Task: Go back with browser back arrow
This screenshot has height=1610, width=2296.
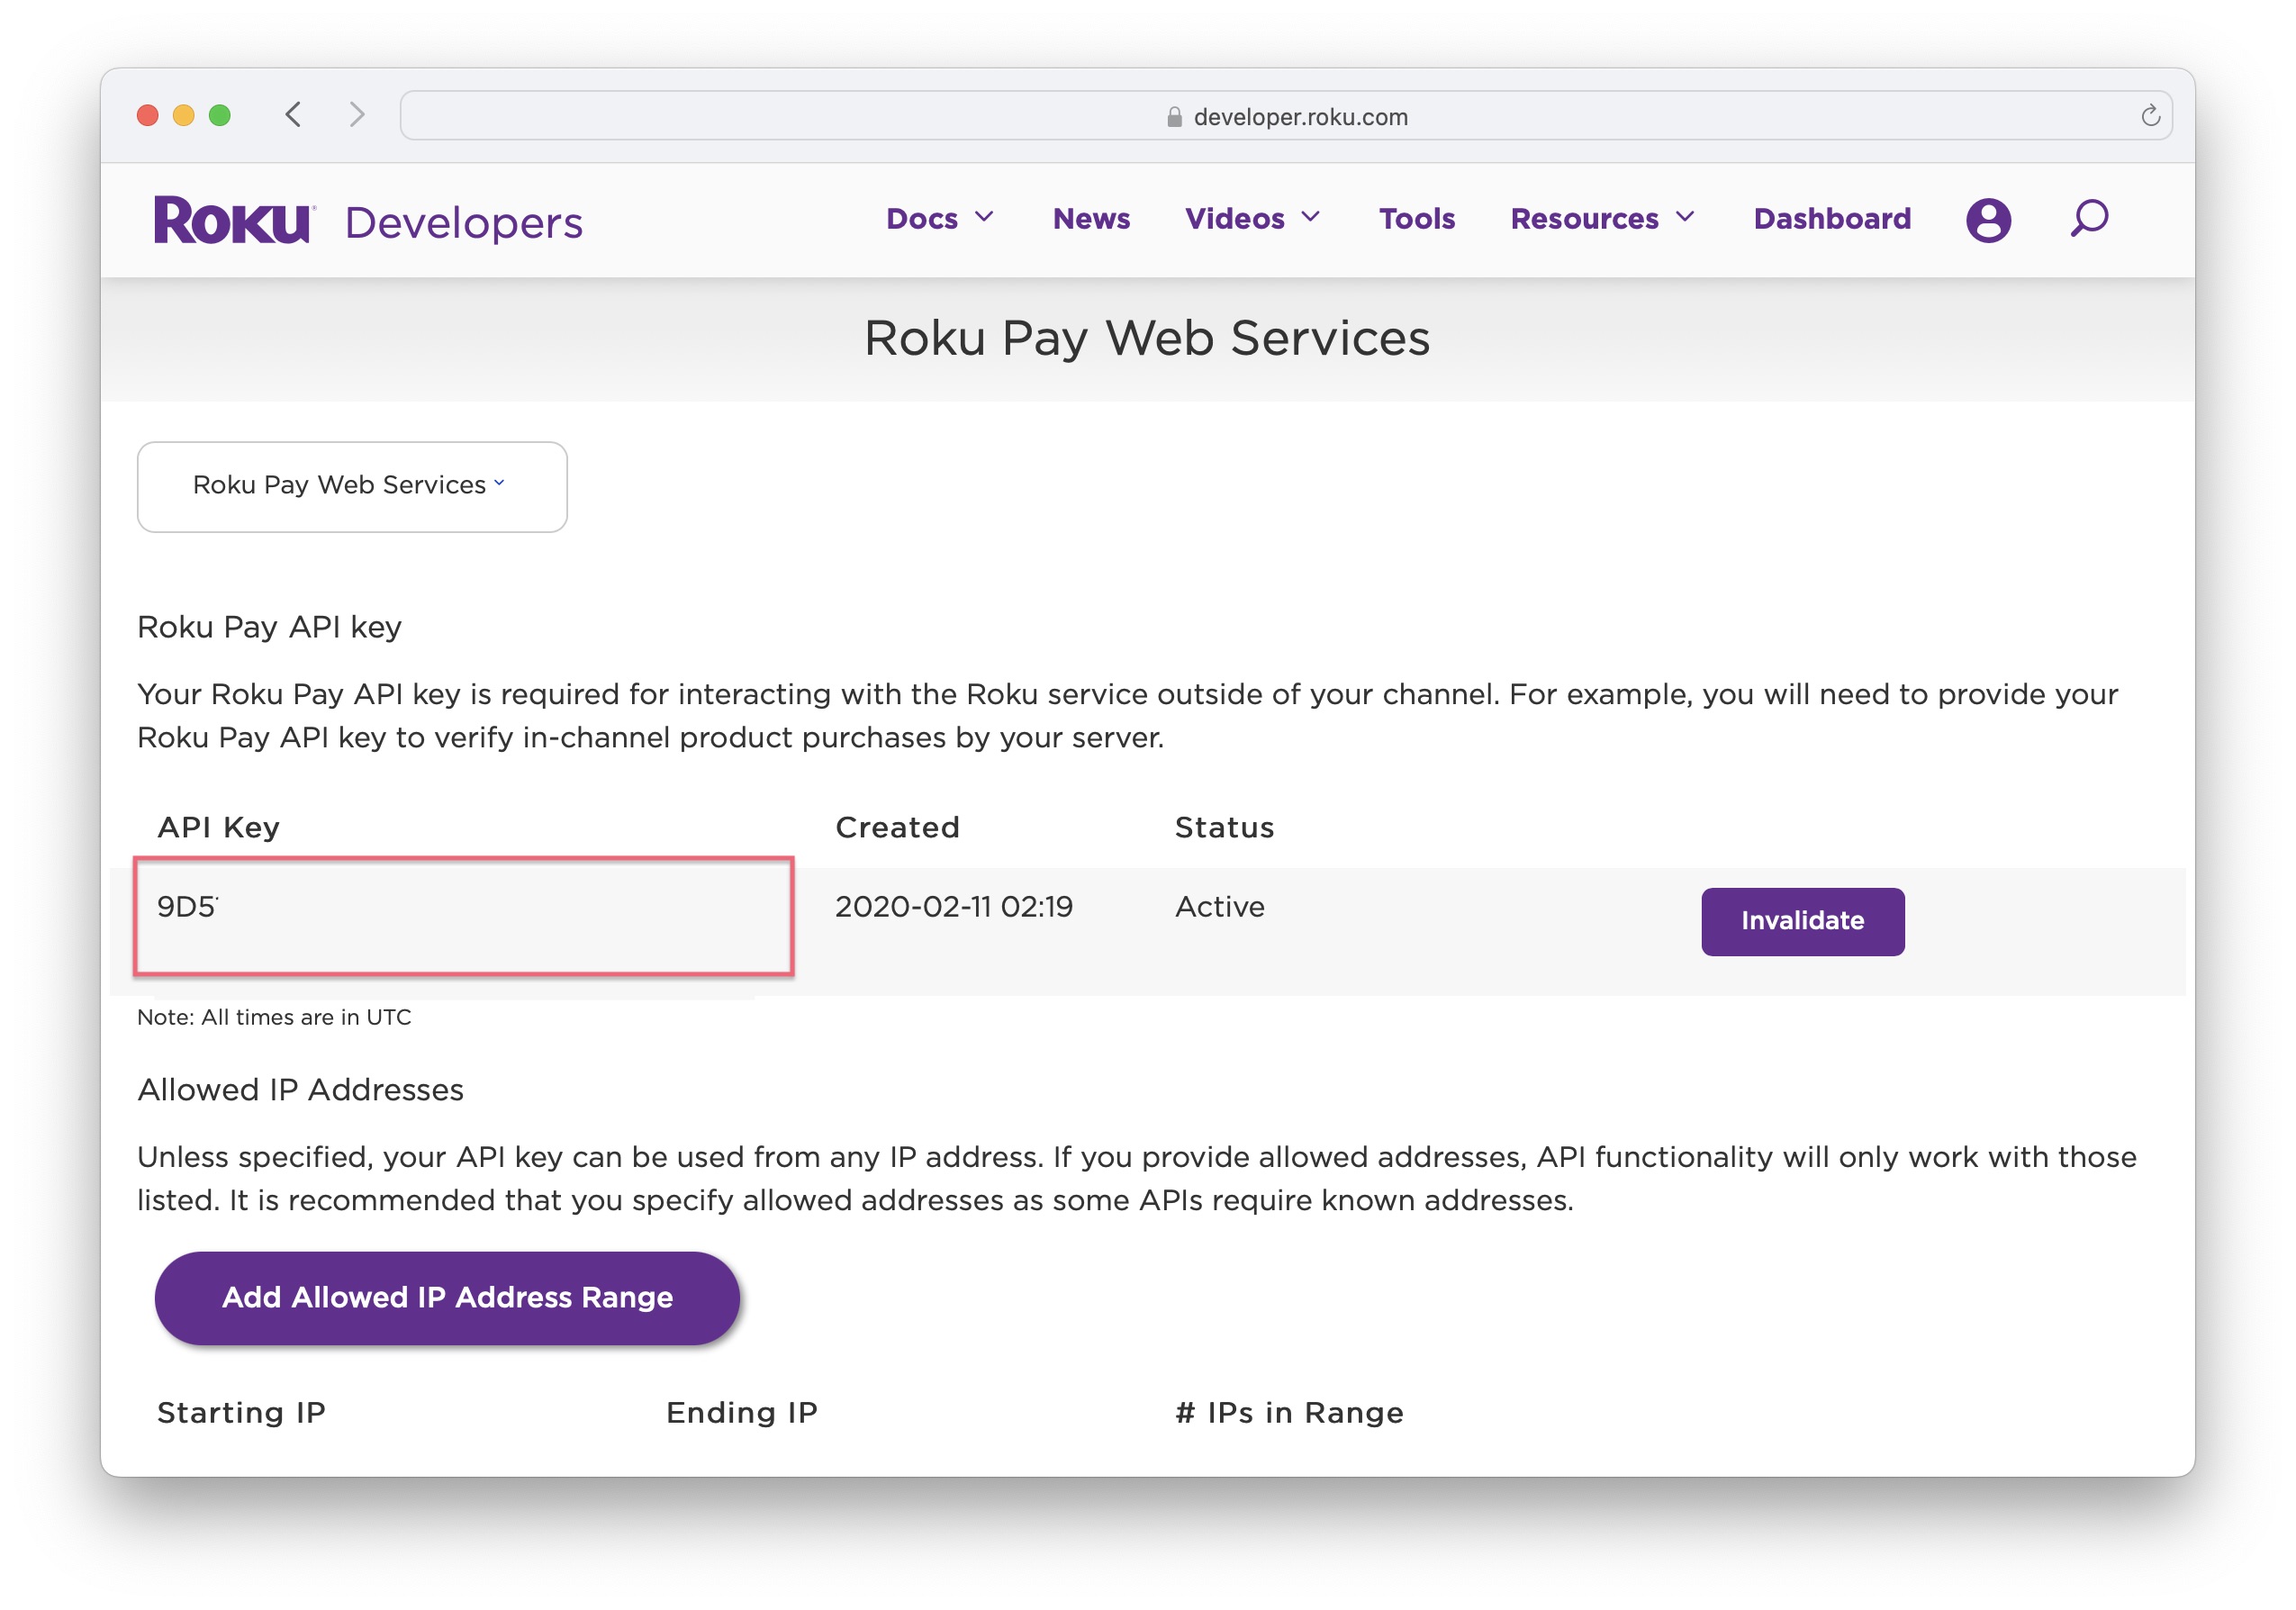Action: (293, 115)
